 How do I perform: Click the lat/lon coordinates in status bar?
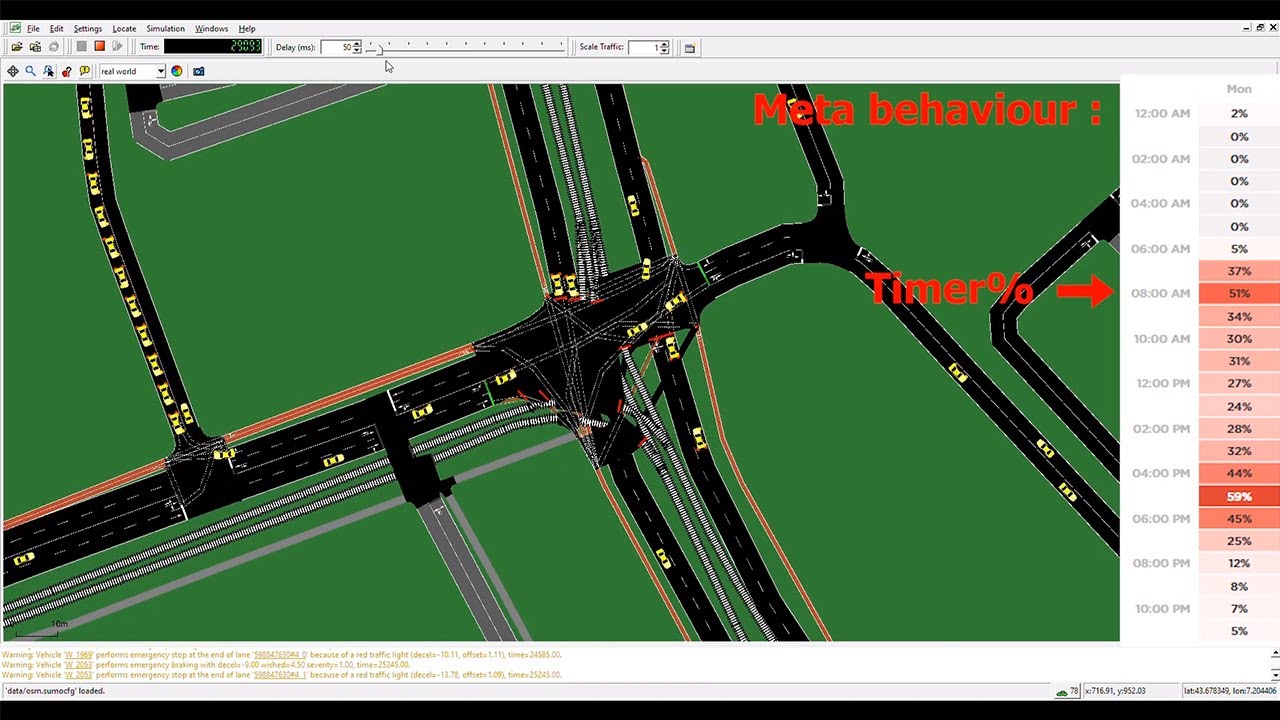click(x=1229, y=691)
